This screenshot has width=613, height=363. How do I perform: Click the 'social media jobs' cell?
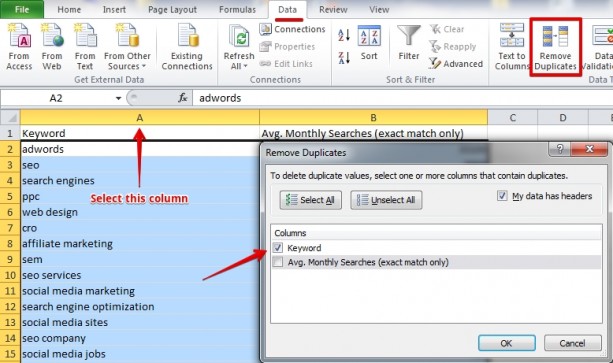pyautogui.click(x=140, y=354)
